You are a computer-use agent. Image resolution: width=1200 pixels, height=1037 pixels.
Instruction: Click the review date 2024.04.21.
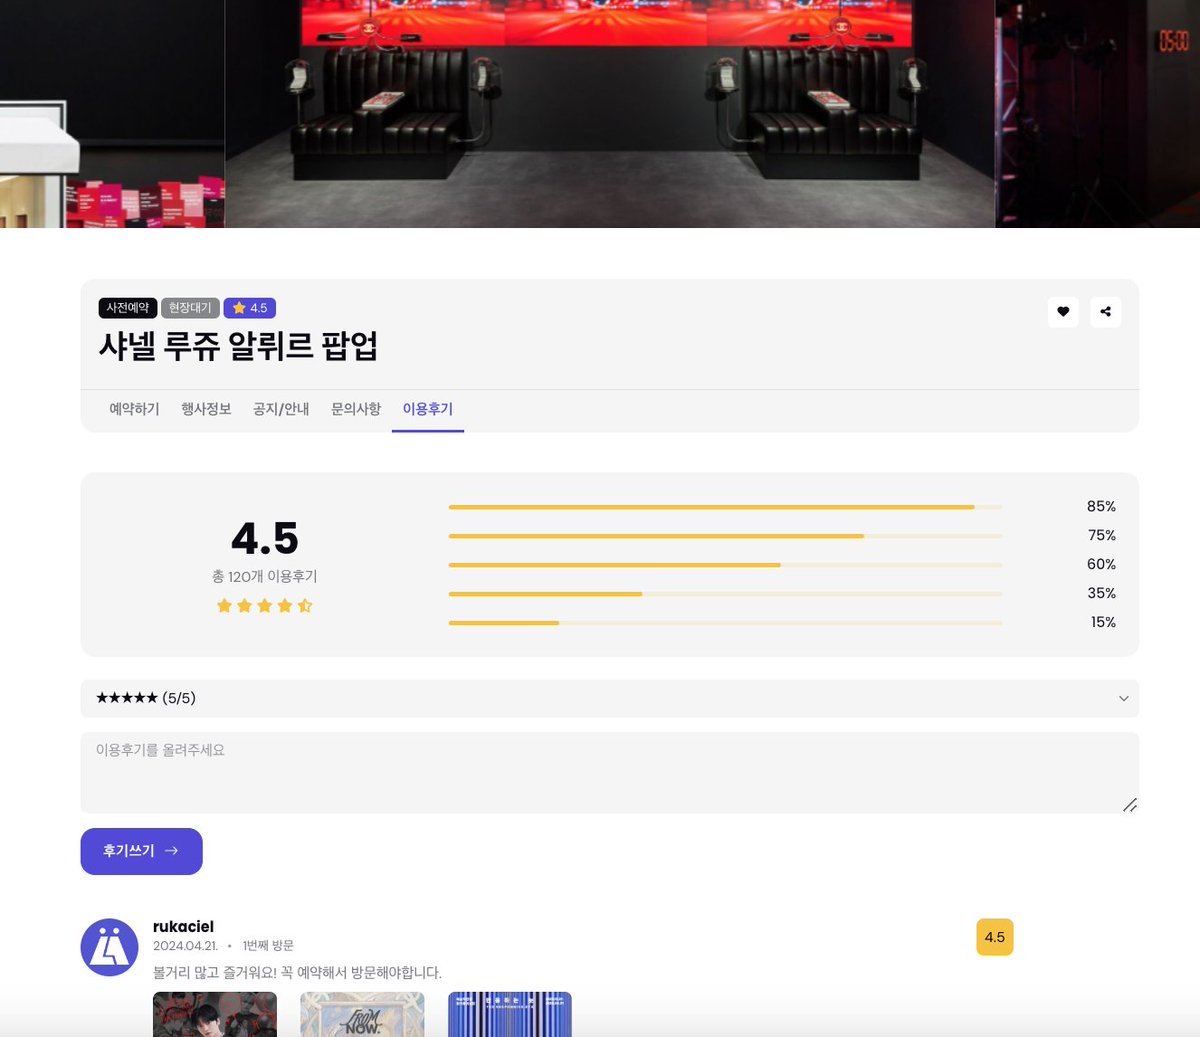tap(185, 946)
